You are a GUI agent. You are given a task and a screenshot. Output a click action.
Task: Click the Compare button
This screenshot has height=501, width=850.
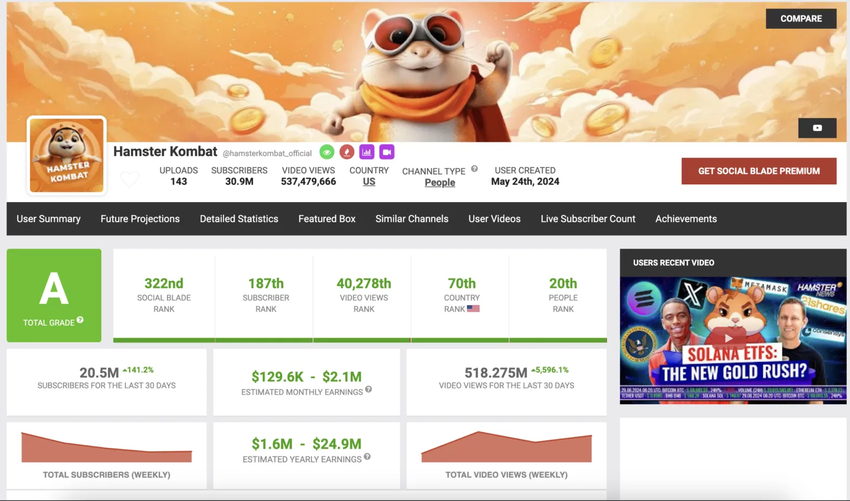click(x=801, y=18)
